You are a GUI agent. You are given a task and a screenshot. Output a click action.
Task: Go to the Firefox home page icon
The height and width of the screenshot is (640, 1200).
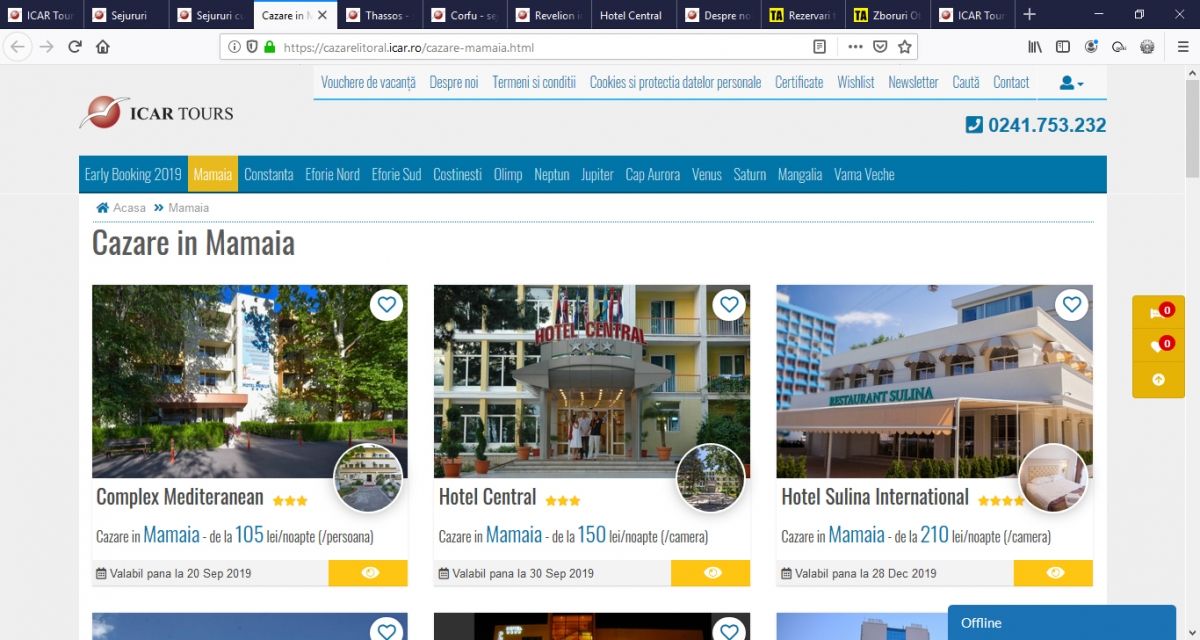(x=102, y=47)
